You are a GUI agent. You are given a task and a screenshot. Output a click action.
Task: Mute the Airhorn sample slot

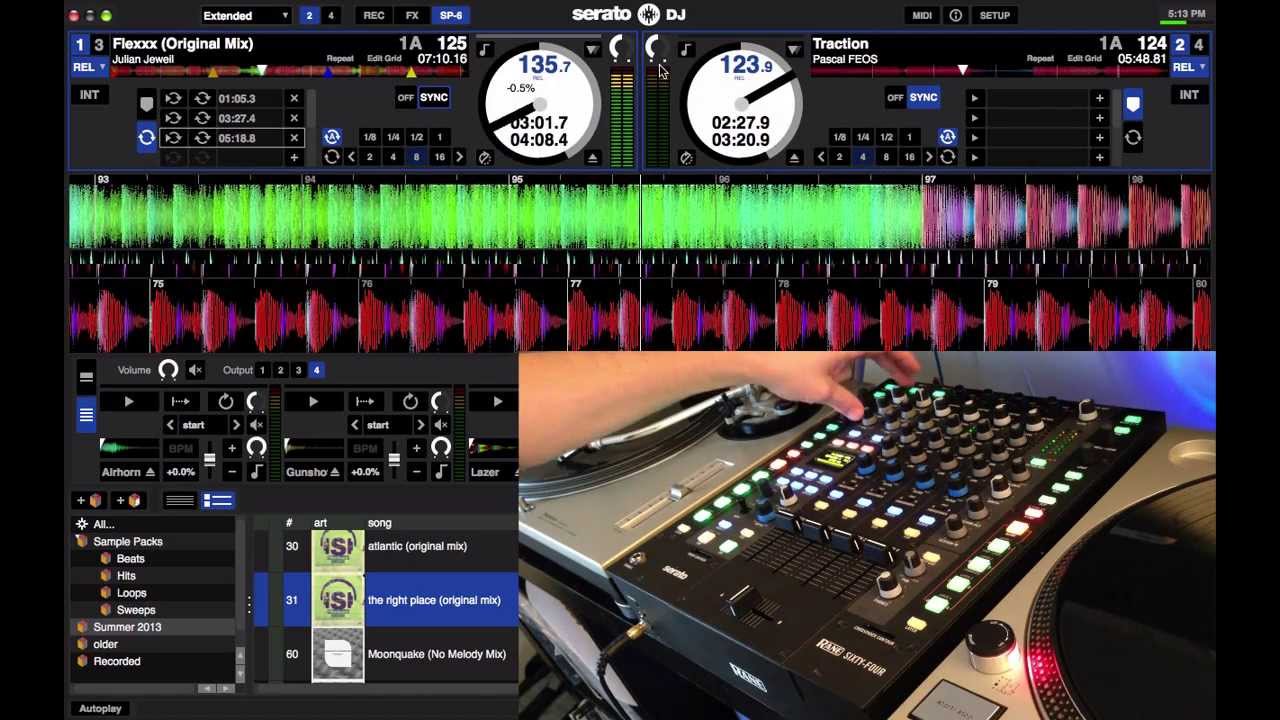tap(257, 425)
